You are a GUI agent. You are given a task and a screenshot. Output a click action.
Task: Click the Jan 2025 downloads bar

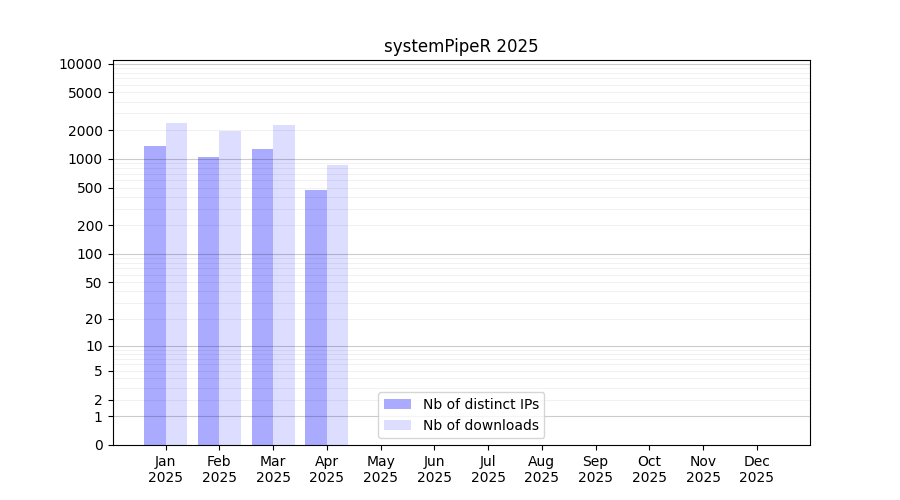(x=176, y=284)
